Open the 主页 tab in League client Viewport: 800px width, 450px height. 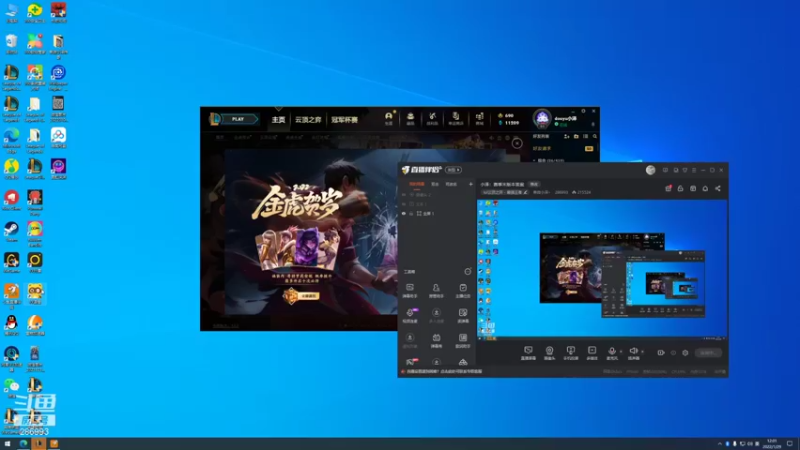tap(278, 120)
